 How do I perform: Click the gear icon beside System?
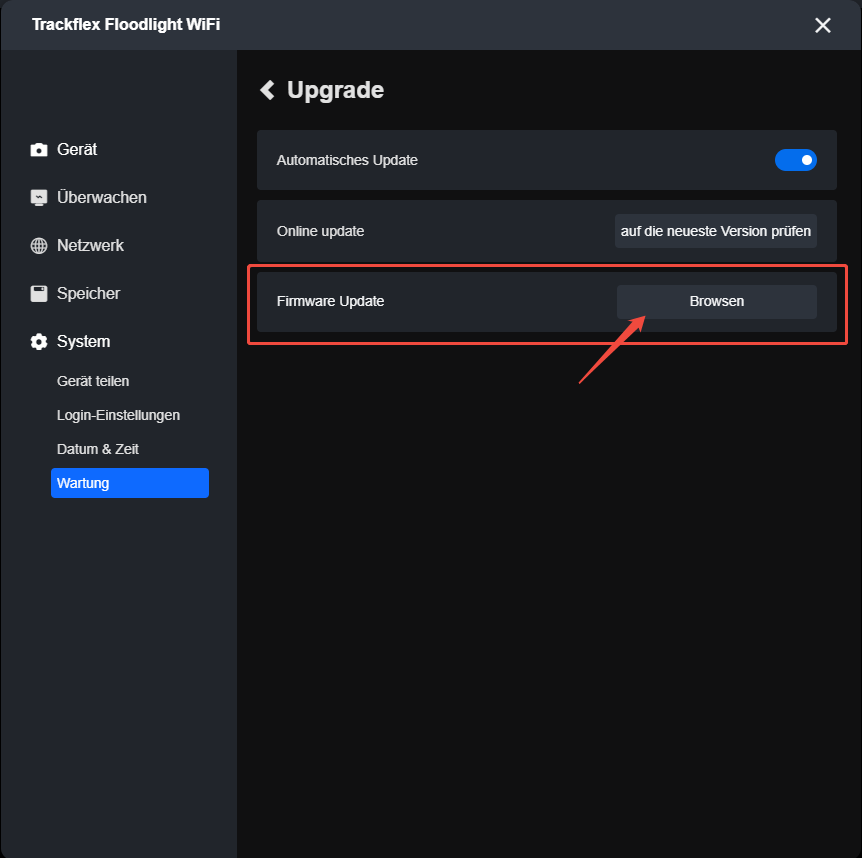pyautogui.click(x=38, y=341)
